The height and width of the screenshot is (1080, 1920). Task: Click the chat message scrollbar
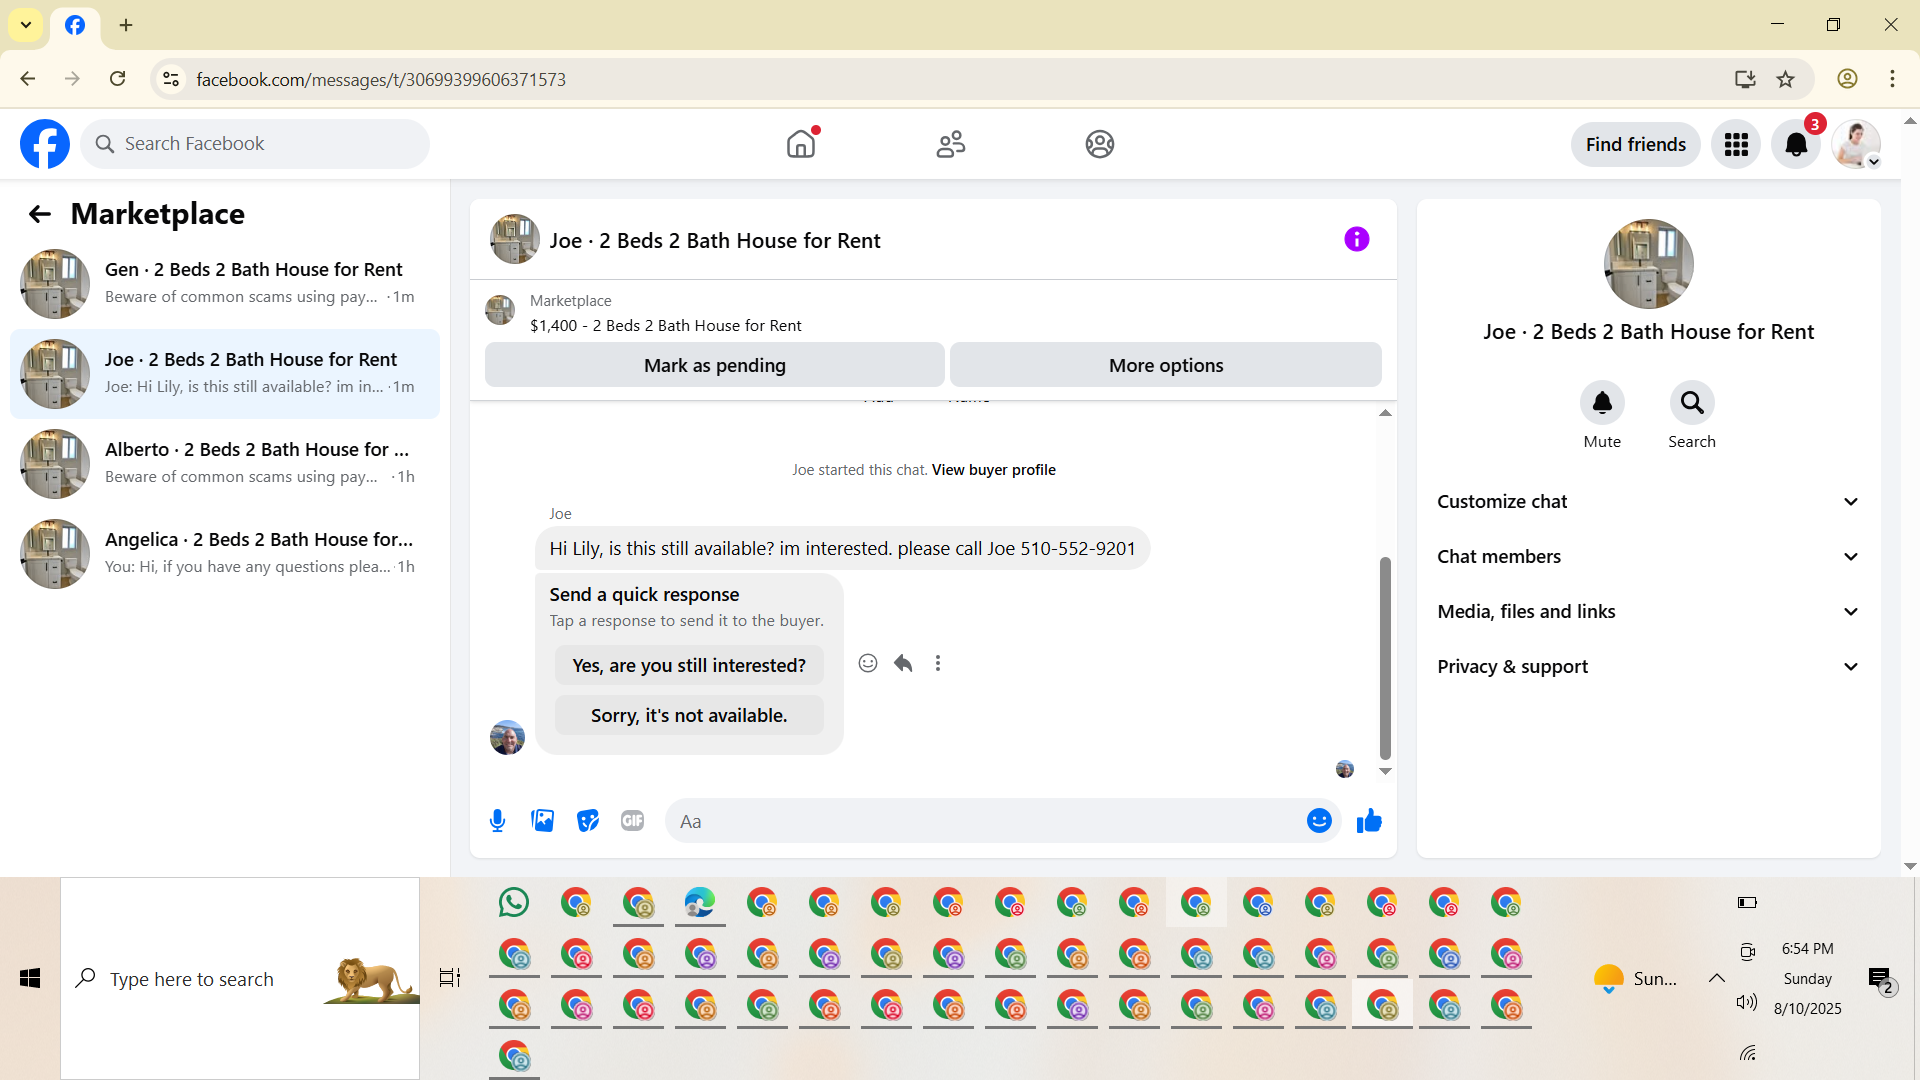pos(1385,657)
